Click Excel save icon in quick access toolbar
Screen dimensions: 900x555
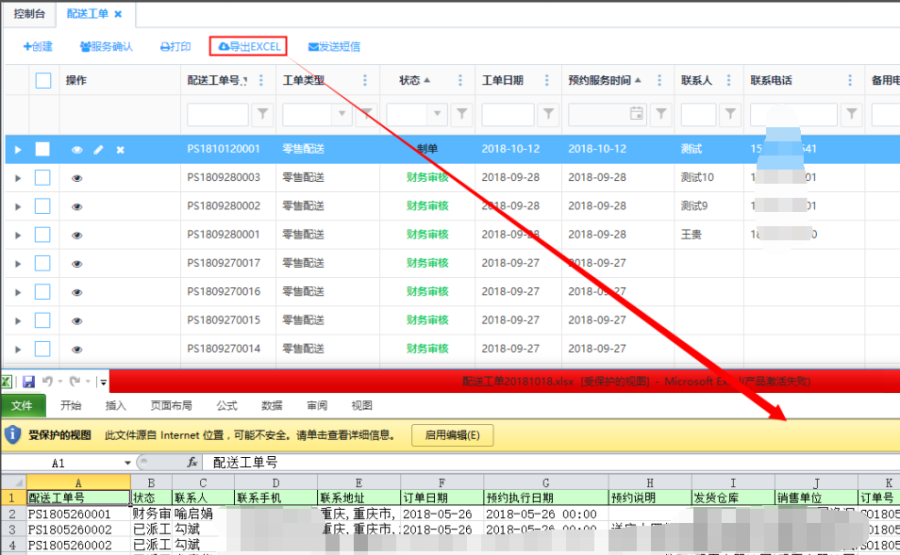pos(29,382)
